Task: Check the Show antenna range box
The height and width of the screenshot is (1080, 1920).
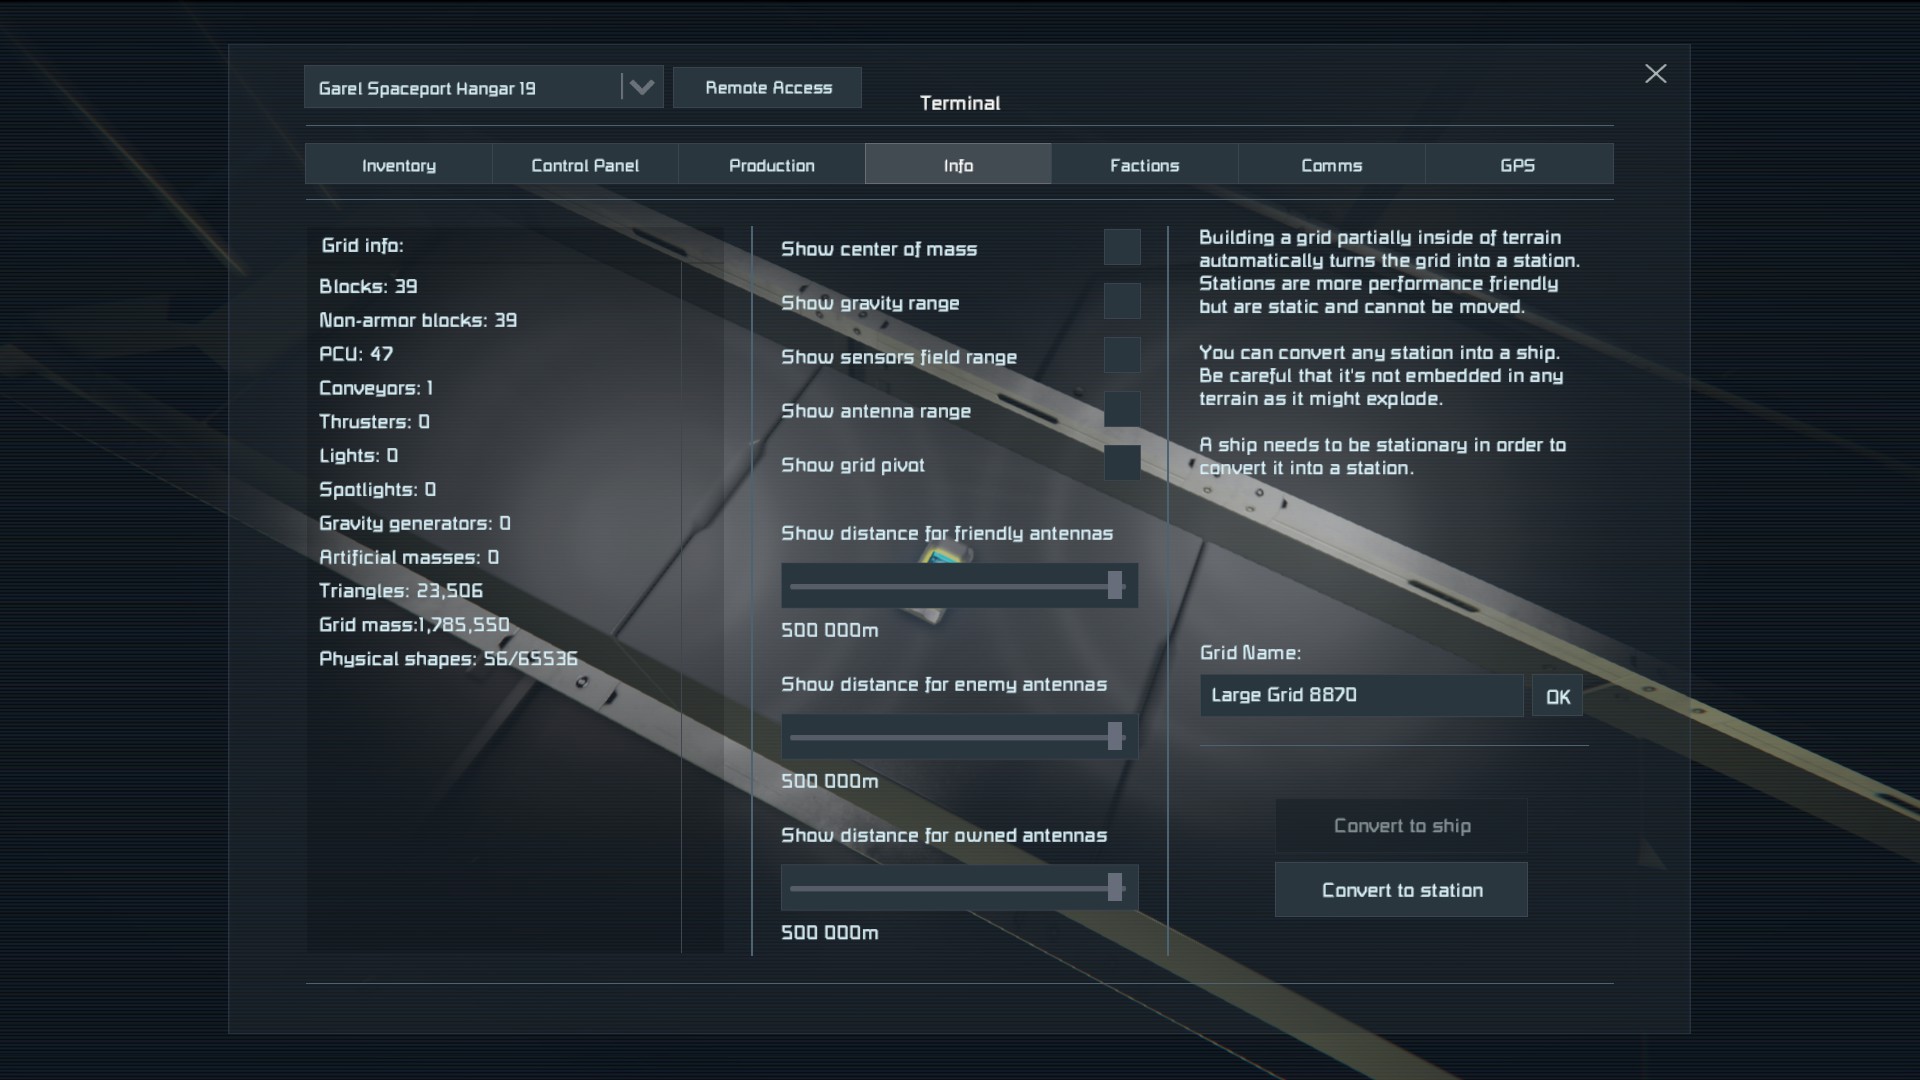Action: 1121,409
